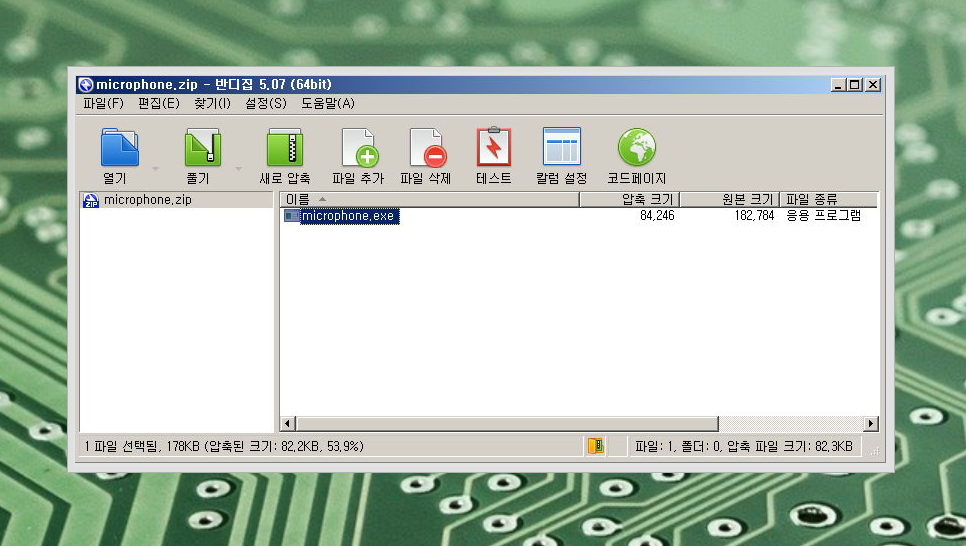Click the exe file icon next to microphone.exe
Image resolution: width=966 pixels, height=546 pixels.
click(291, 216)
